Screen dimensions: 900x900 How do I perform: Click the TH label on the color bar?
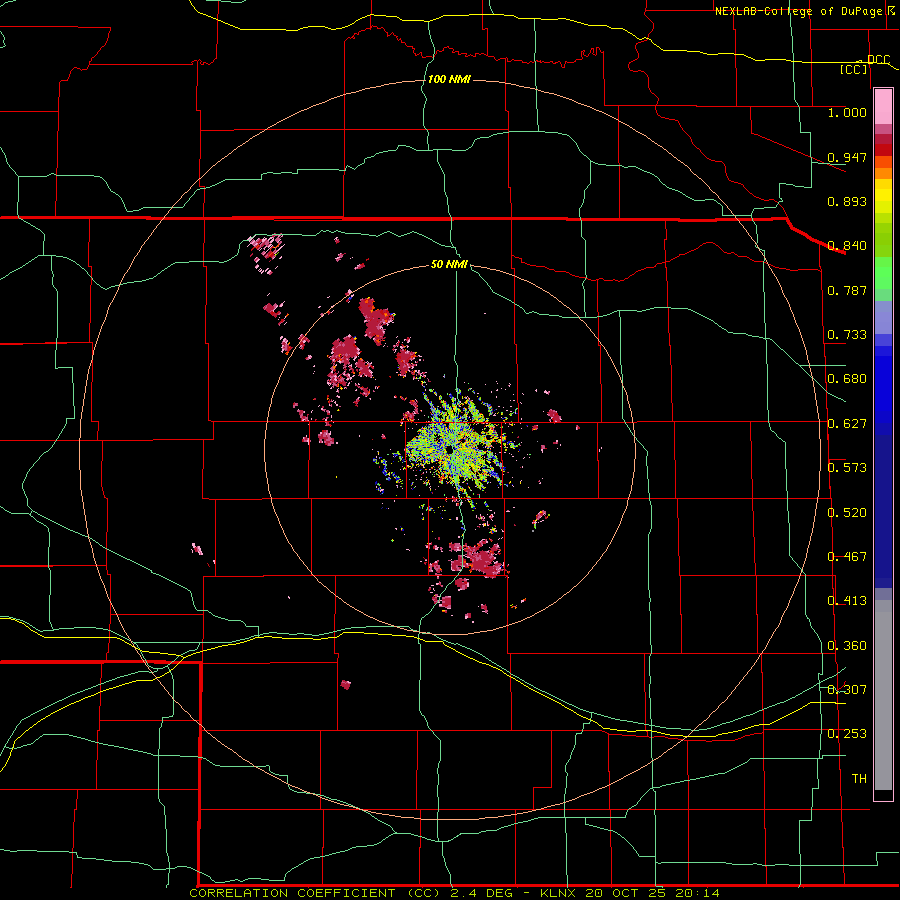859,779
